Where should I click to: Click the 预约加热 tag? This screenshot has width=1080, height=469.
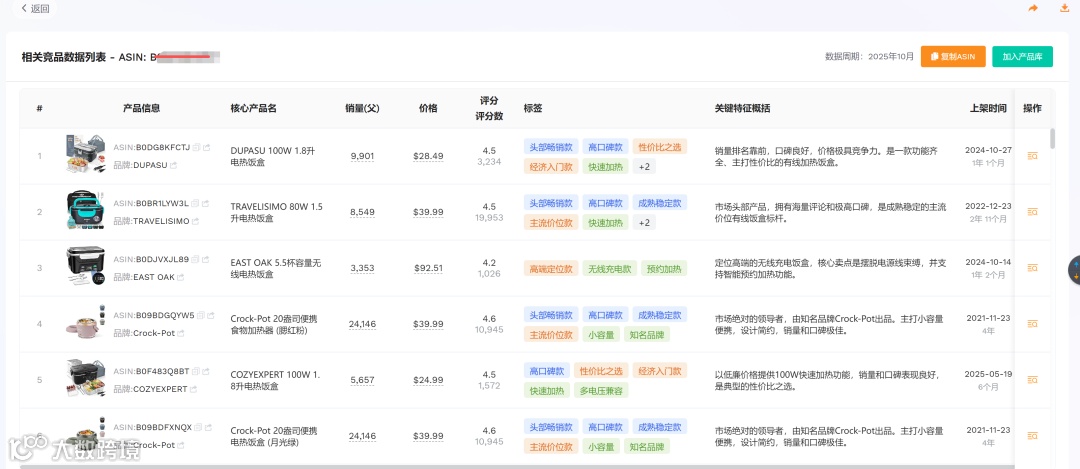pyautogui.click(x=664, y=269)
